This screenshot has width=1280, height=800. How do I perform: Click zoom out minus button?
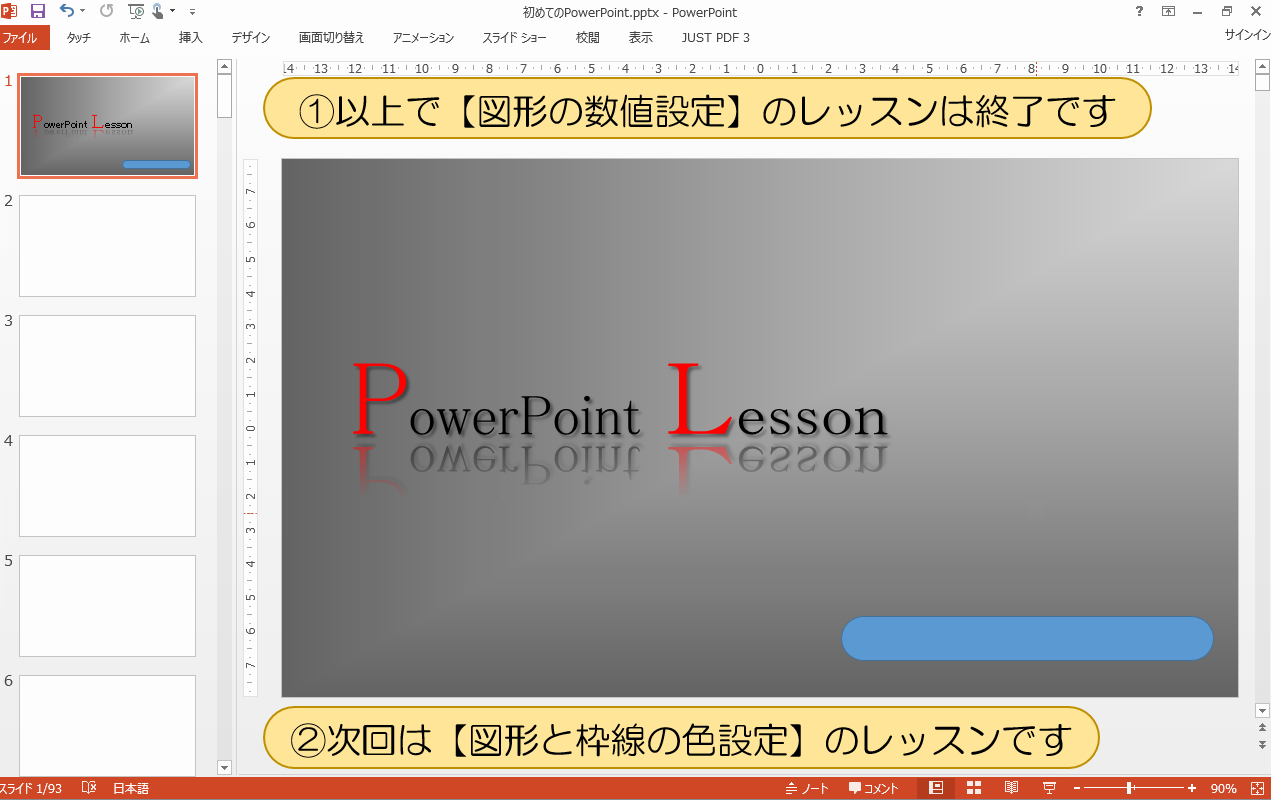coord(1077,789)
